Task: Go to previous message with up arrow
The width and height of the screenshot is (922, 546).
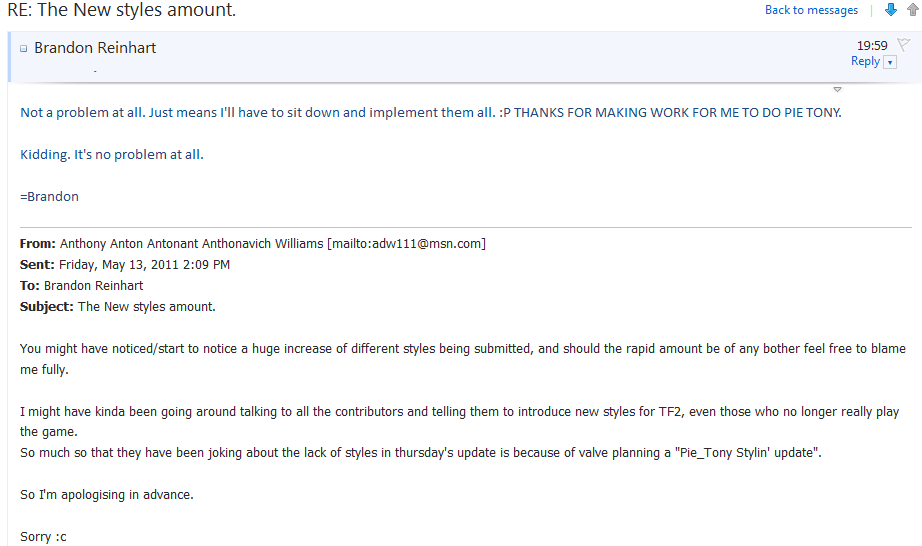Action: click(912, 10)
